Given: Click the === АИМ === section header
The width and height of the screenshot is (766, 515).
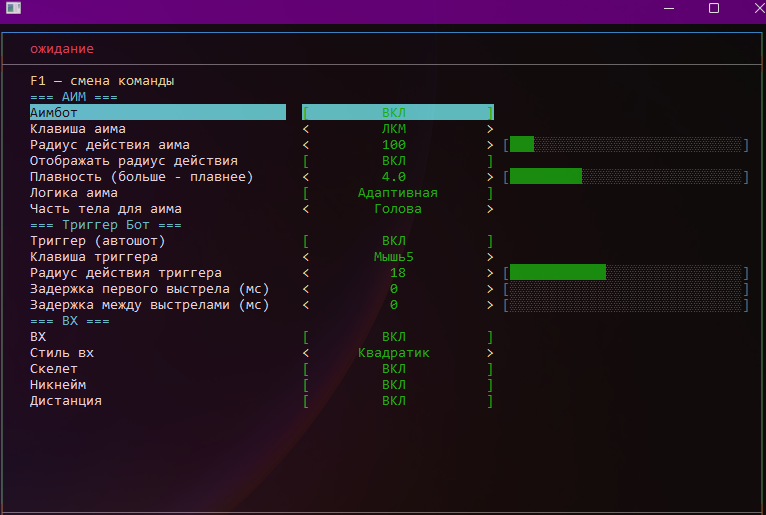Looking at the screenshot, I should (x=74, y=97).
